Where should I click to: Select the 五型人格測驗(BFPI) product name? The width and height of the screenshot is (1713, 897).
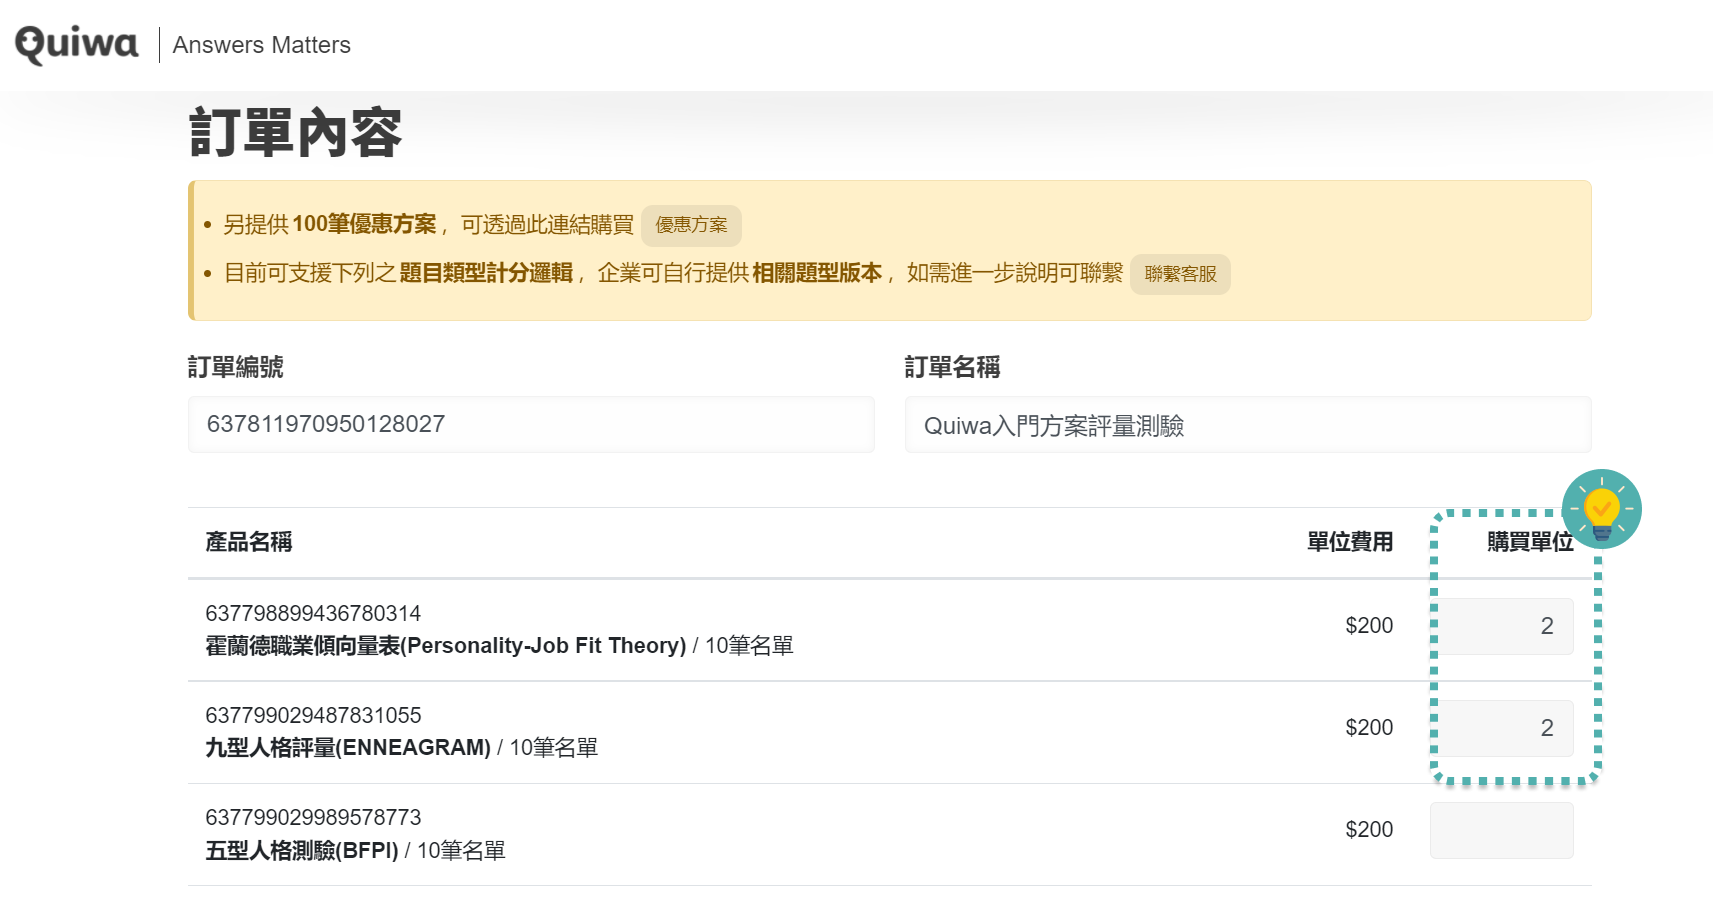301,851
